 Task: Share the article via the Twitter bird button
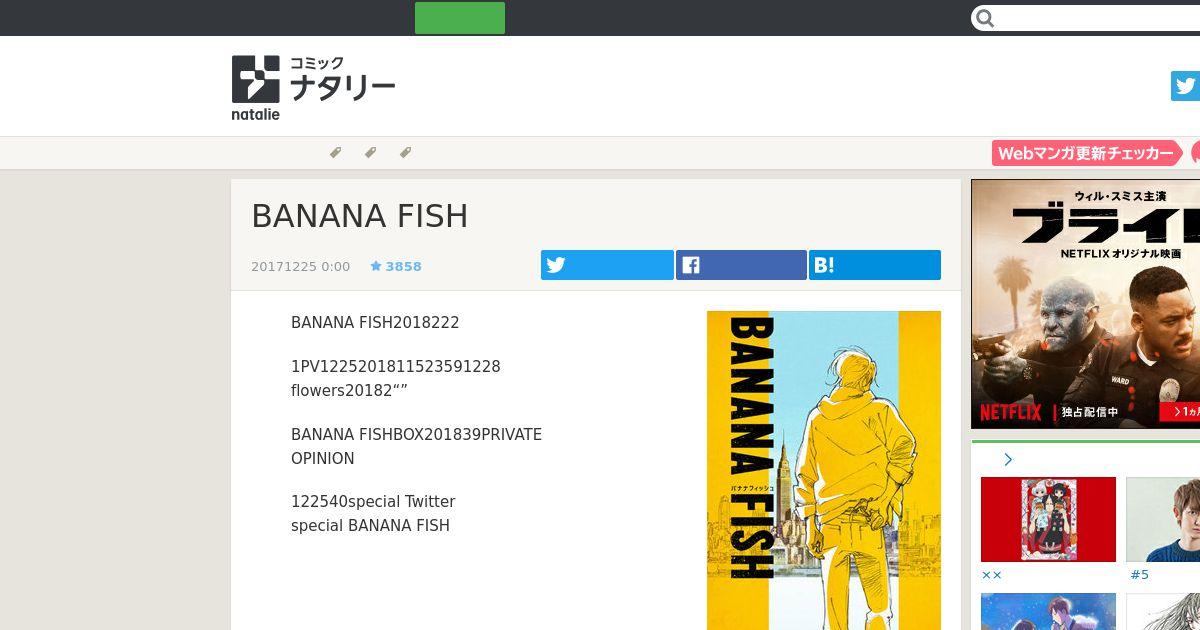pyautogui.click(x=607, y=265)
